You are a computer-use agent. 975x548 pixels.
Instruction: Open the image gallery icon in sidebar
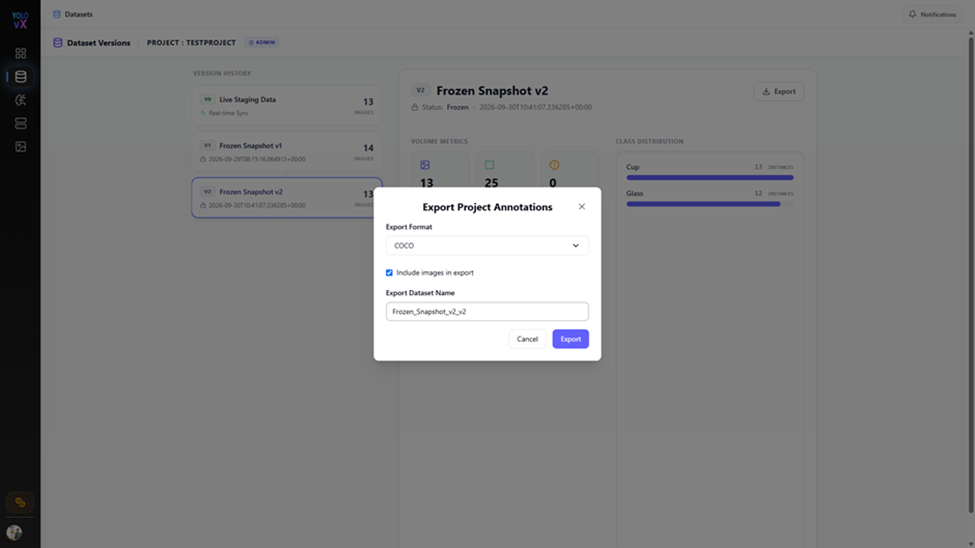click(21, 147)
